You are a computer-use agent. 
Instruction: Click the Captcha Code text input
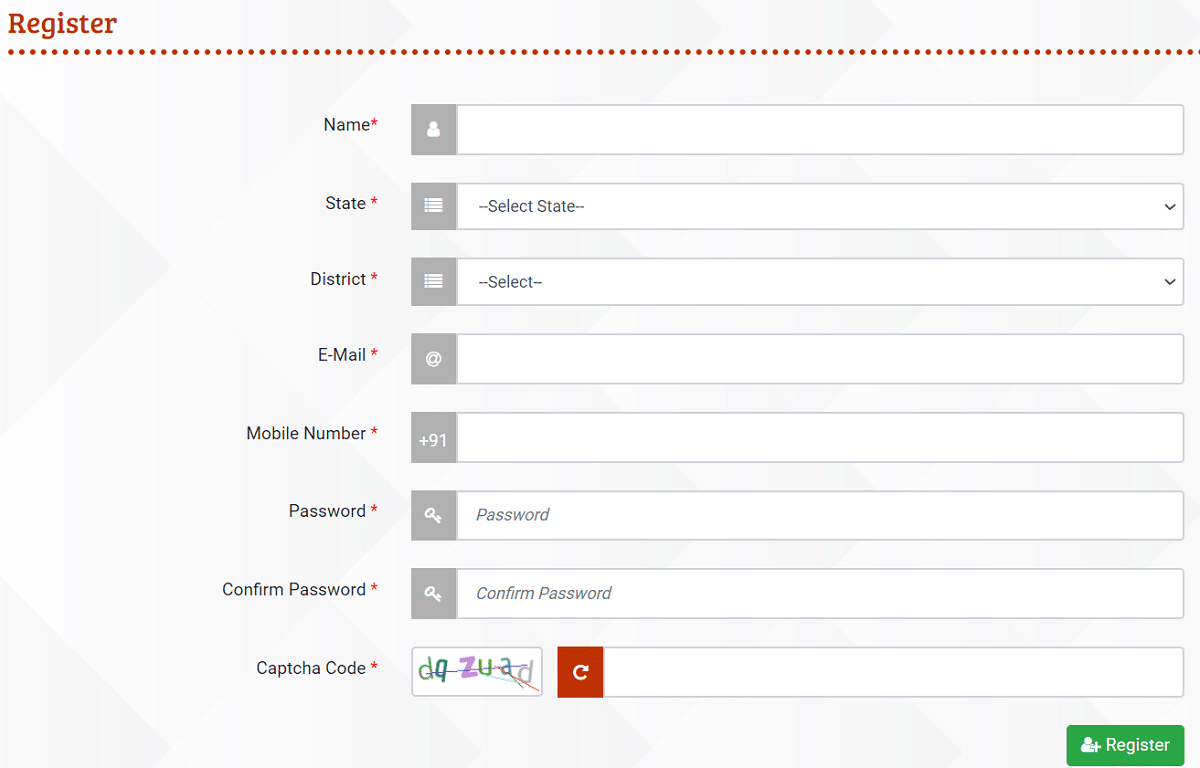[893, 672]
